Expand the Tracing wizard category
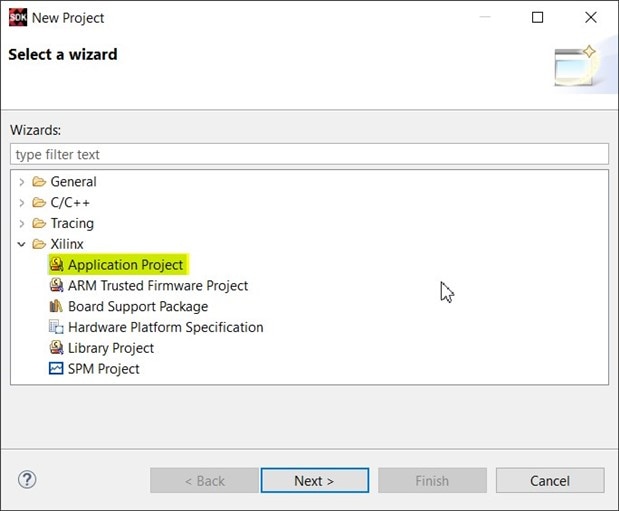 (x=22, y=224)
